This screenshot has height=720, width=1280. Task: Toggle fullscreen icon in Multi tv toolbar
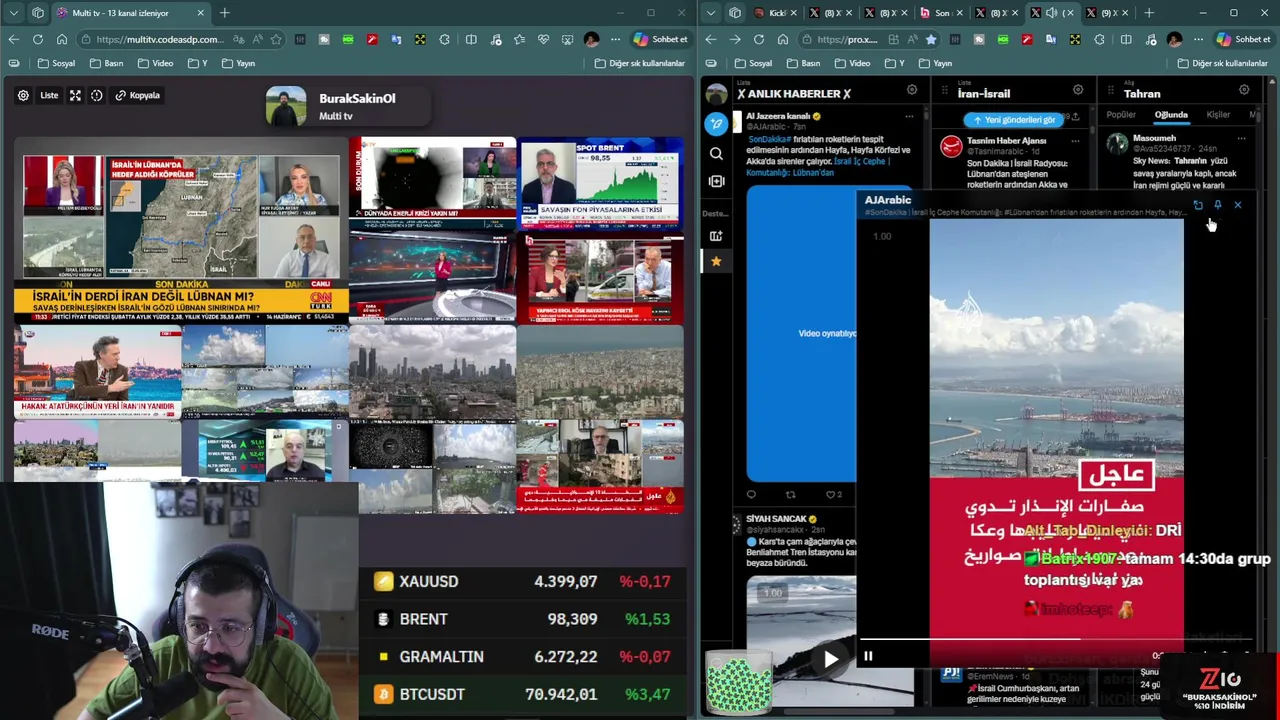(75, 96)
